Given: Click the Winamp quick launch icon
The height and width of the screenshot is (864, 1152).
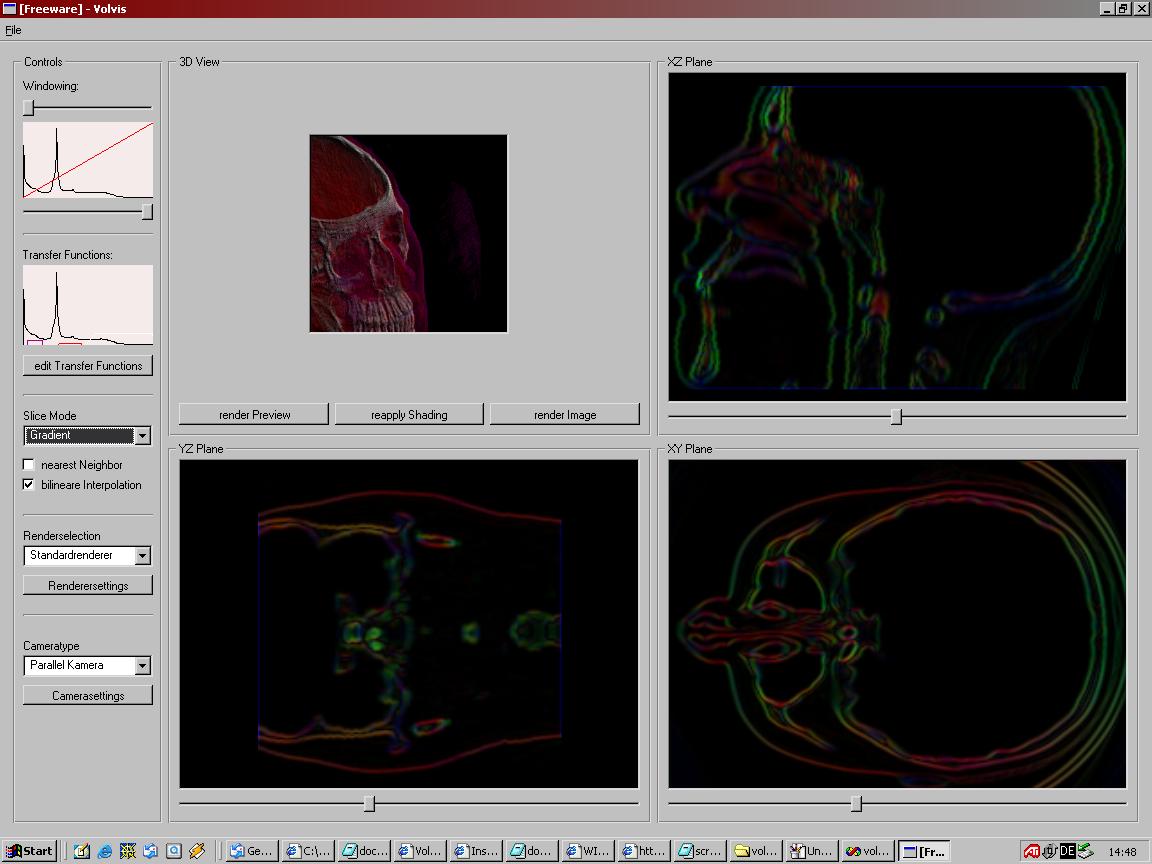Looking at the screenshot, I should [197, 851].
